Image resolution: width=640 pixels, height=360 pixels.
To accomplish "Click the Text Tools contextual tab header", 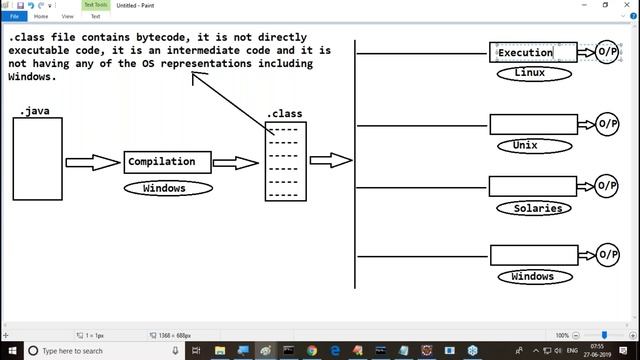I will pos(96,5).
